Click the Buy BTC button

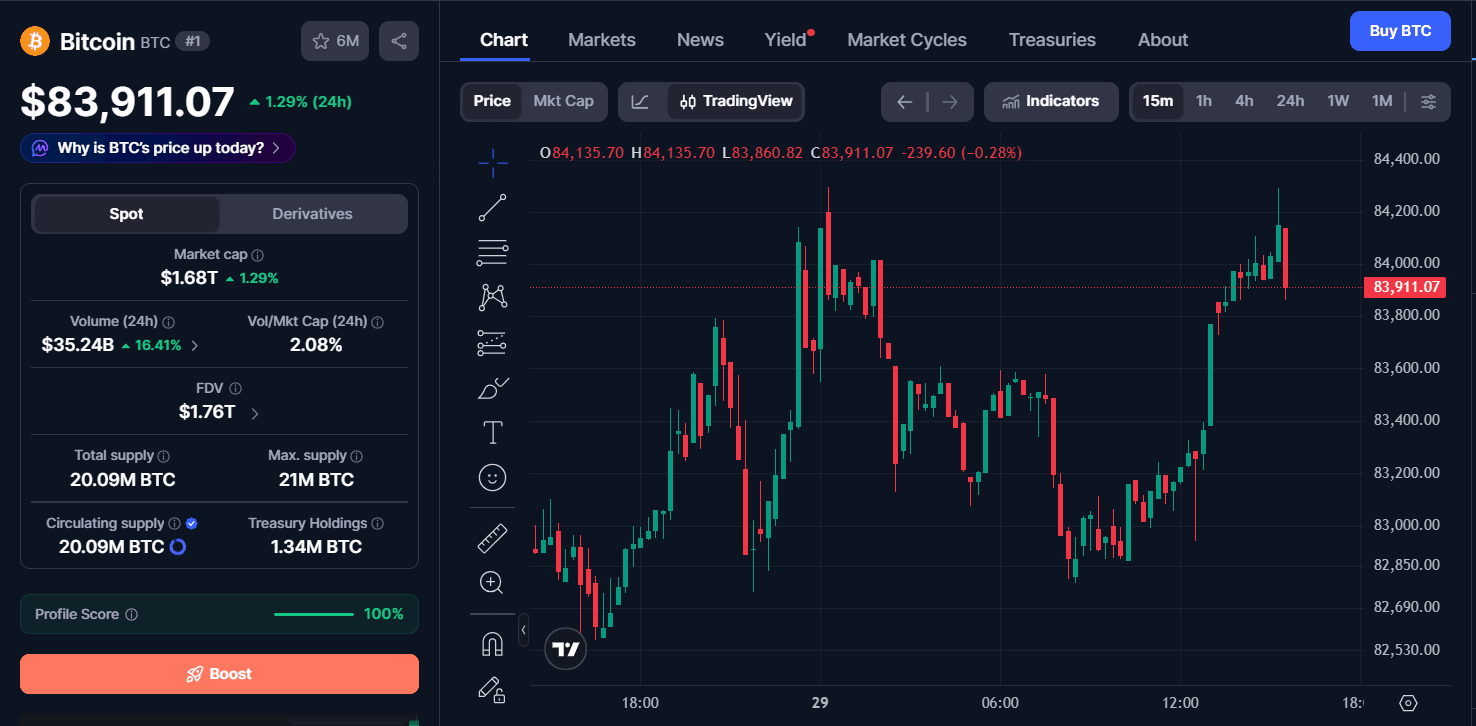click(1400, 31)
